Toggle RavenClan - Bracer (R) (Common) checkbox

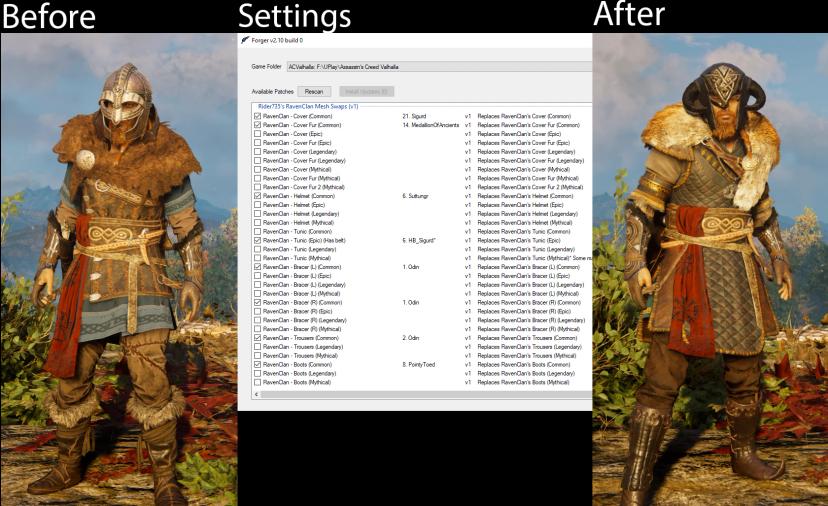[x=258, y=302]
